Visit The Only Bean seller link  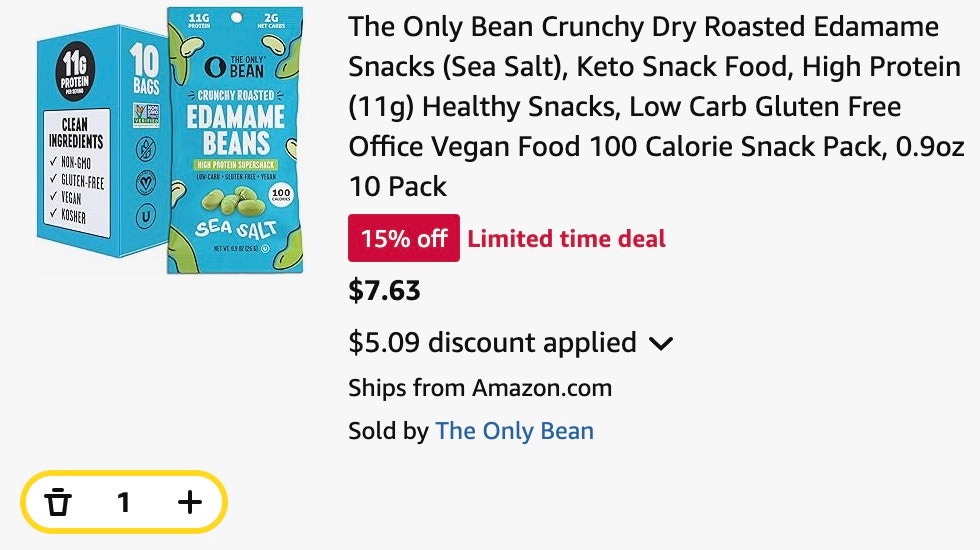tap(514, 431)
